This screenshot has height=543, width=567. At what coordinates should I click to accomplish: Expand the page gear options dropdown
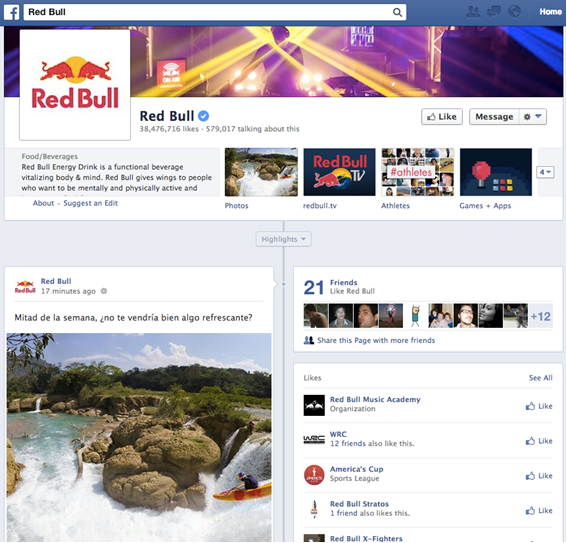point(533,117)
